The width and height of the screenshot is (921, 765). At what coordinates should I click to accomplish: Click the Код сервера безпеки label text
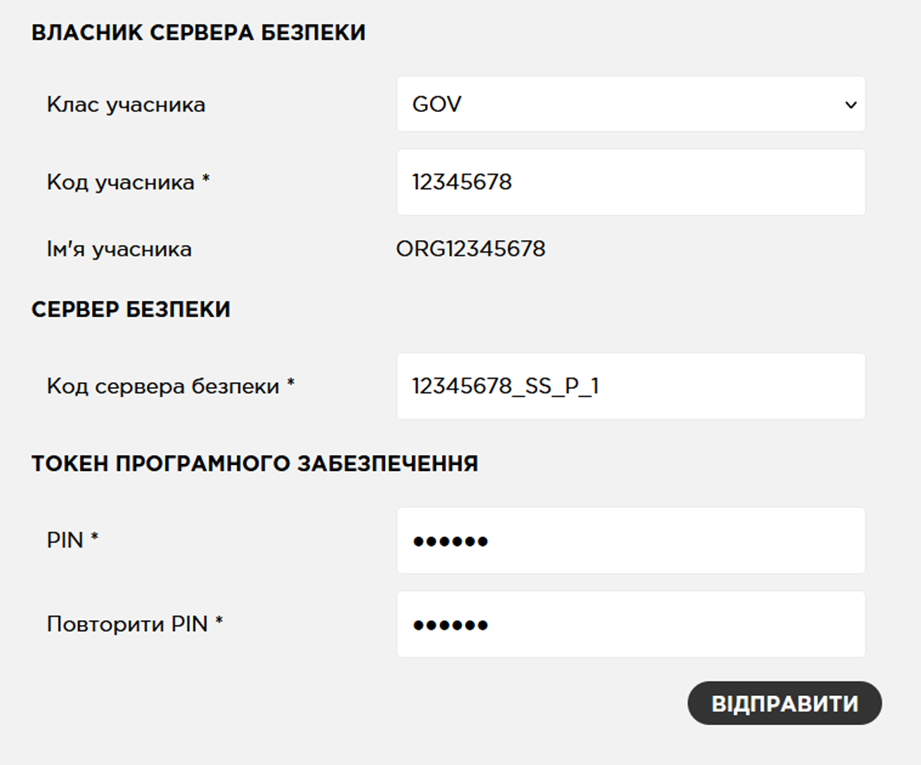pos(163,386)
